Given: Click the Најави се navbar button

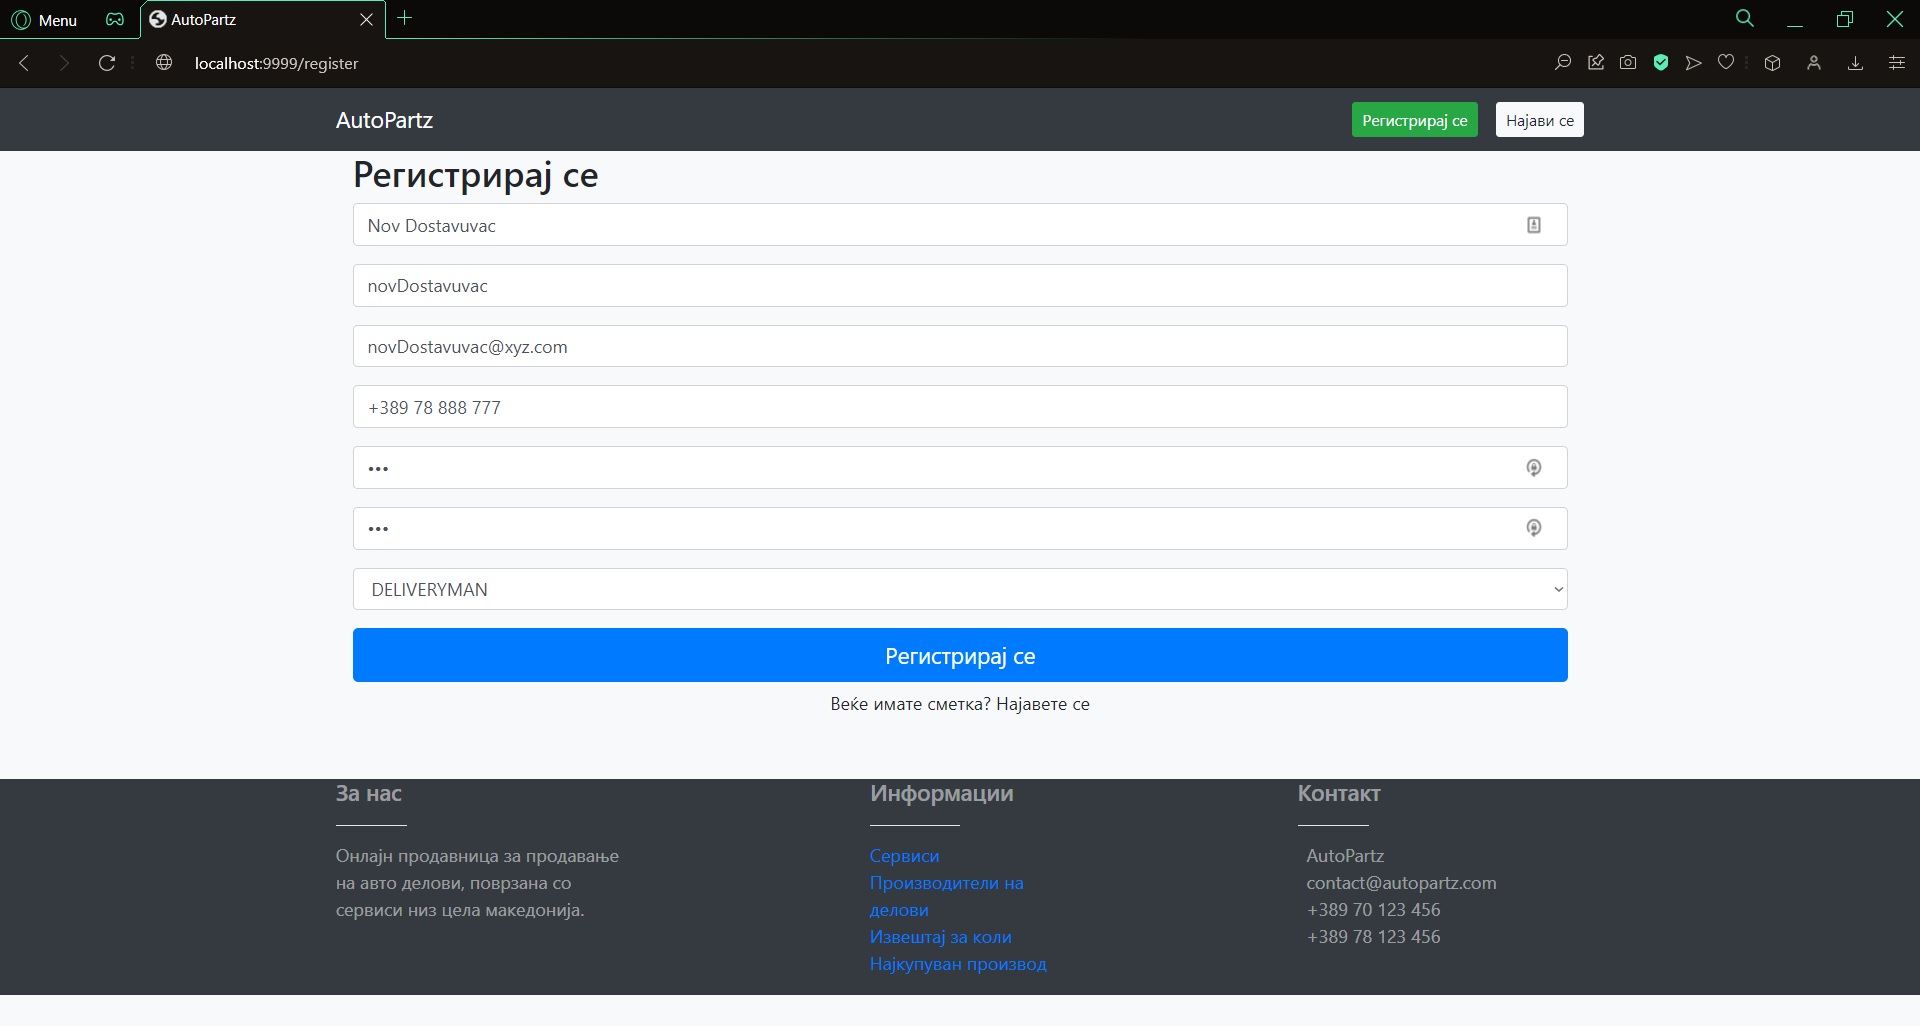Looking at the screenshot, I should tap(1539, 121).
